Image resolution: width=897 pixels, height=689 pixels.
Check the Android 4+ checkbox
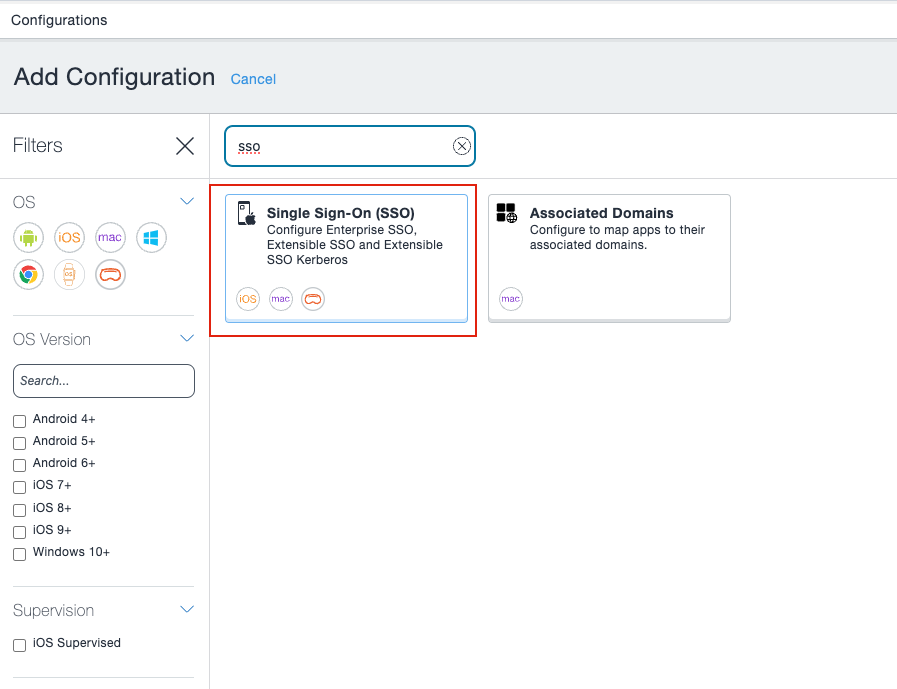click(18, 421)
